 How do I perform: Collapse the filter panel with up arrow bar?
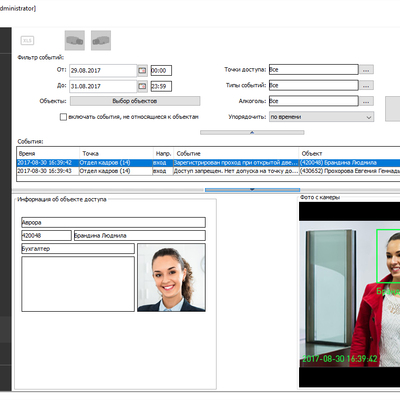pos(252,132)
